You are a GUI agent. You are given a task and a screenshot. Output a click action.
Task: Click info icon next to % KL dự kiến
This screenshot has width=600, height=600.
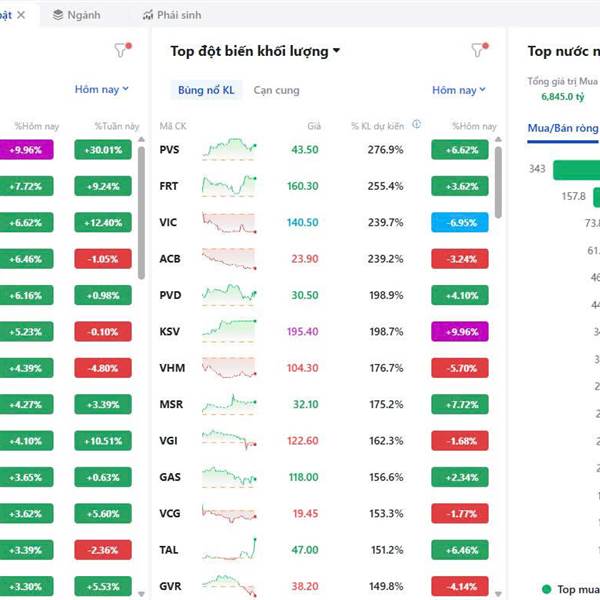coord(416,124)
